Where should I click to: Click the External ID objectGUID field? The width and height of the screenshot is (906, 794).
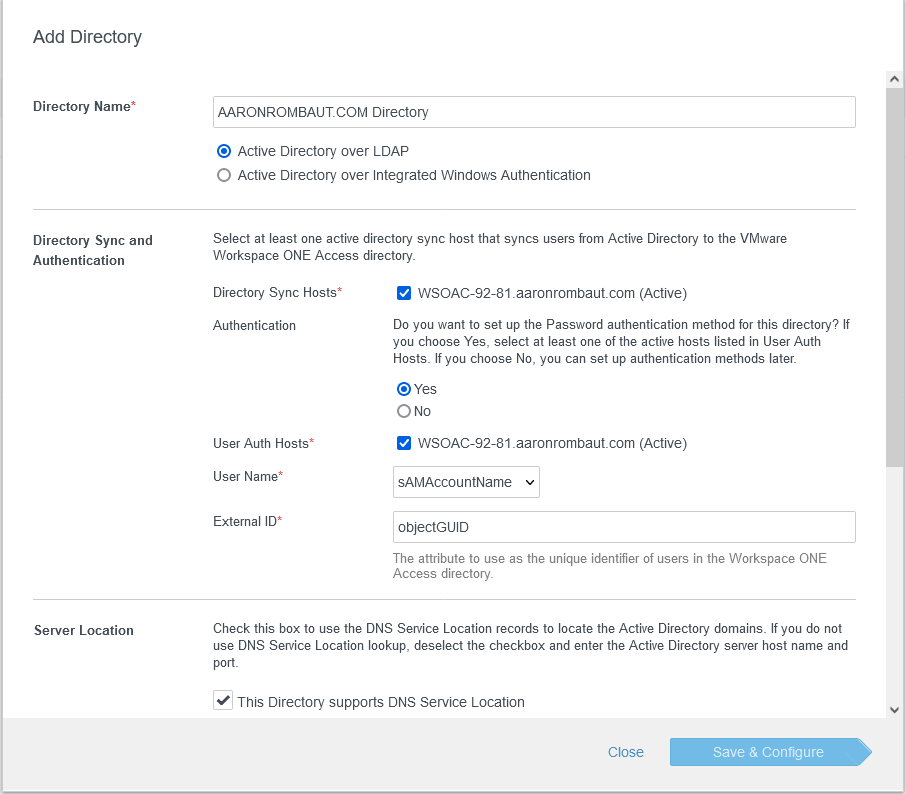tap(624, 526)
